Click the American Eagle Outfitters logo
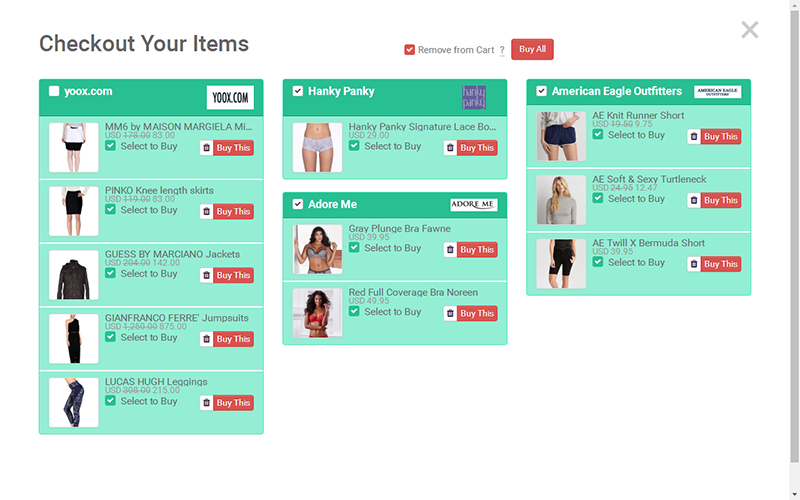This screenshot has width=800, height=500. click(717, 92)
